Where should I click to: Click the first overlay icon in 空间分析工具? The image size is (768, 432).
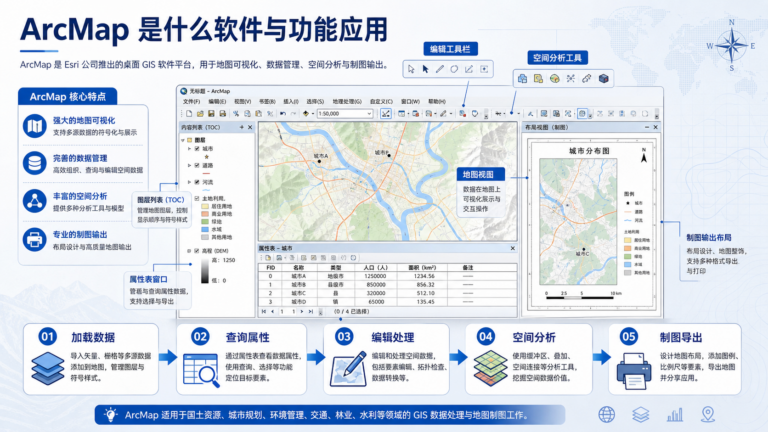(523, 78)
